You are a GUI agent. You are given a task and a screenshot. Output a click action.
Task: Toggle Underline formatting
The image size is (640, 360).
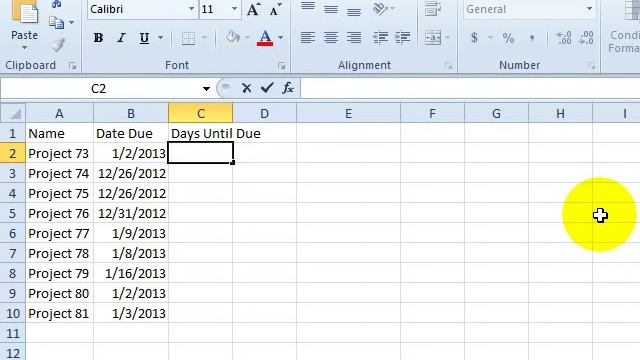144,38
